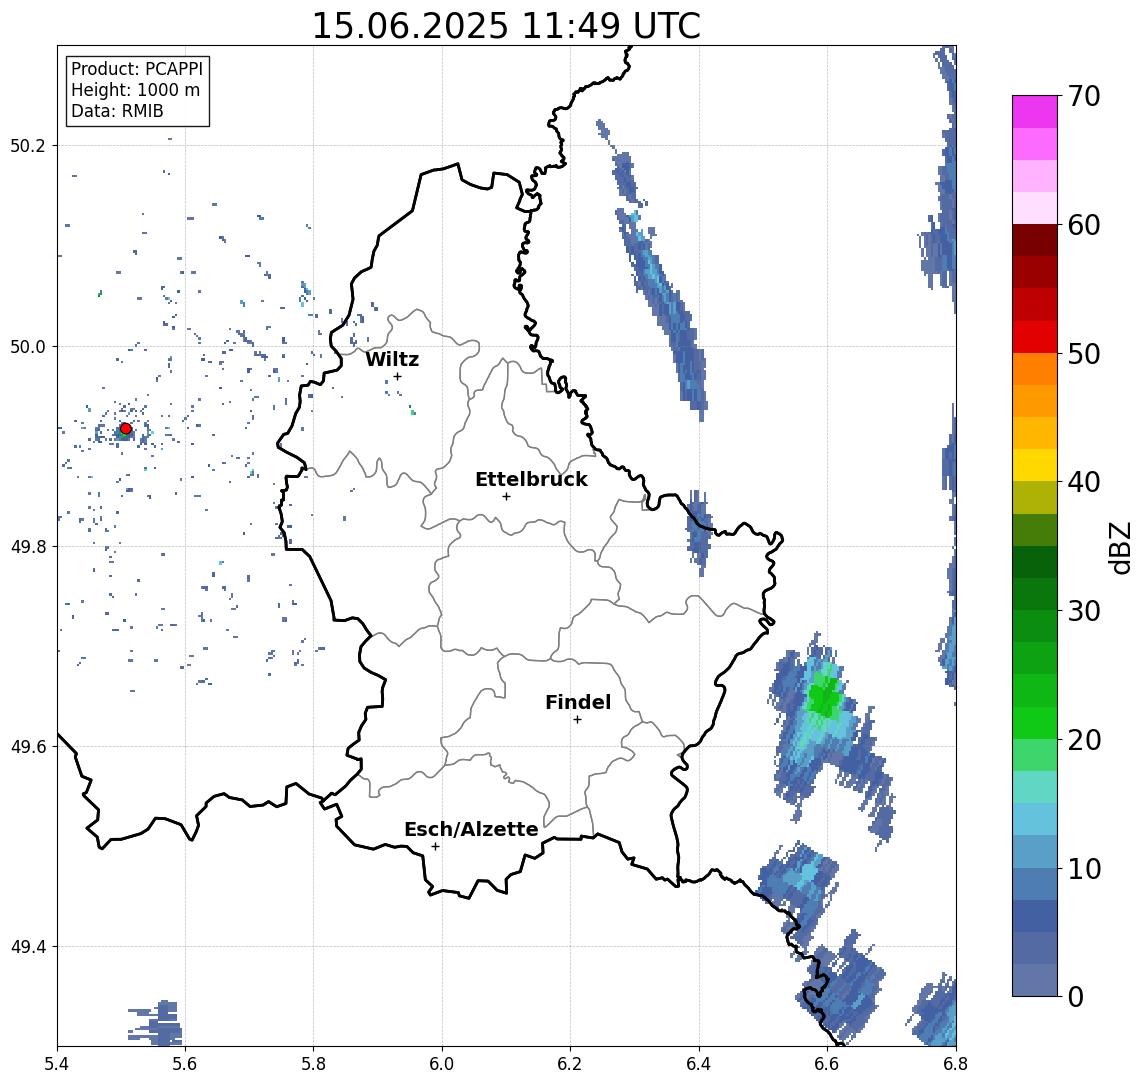Click the longitude axis label '6.4'

point(699,1064)
